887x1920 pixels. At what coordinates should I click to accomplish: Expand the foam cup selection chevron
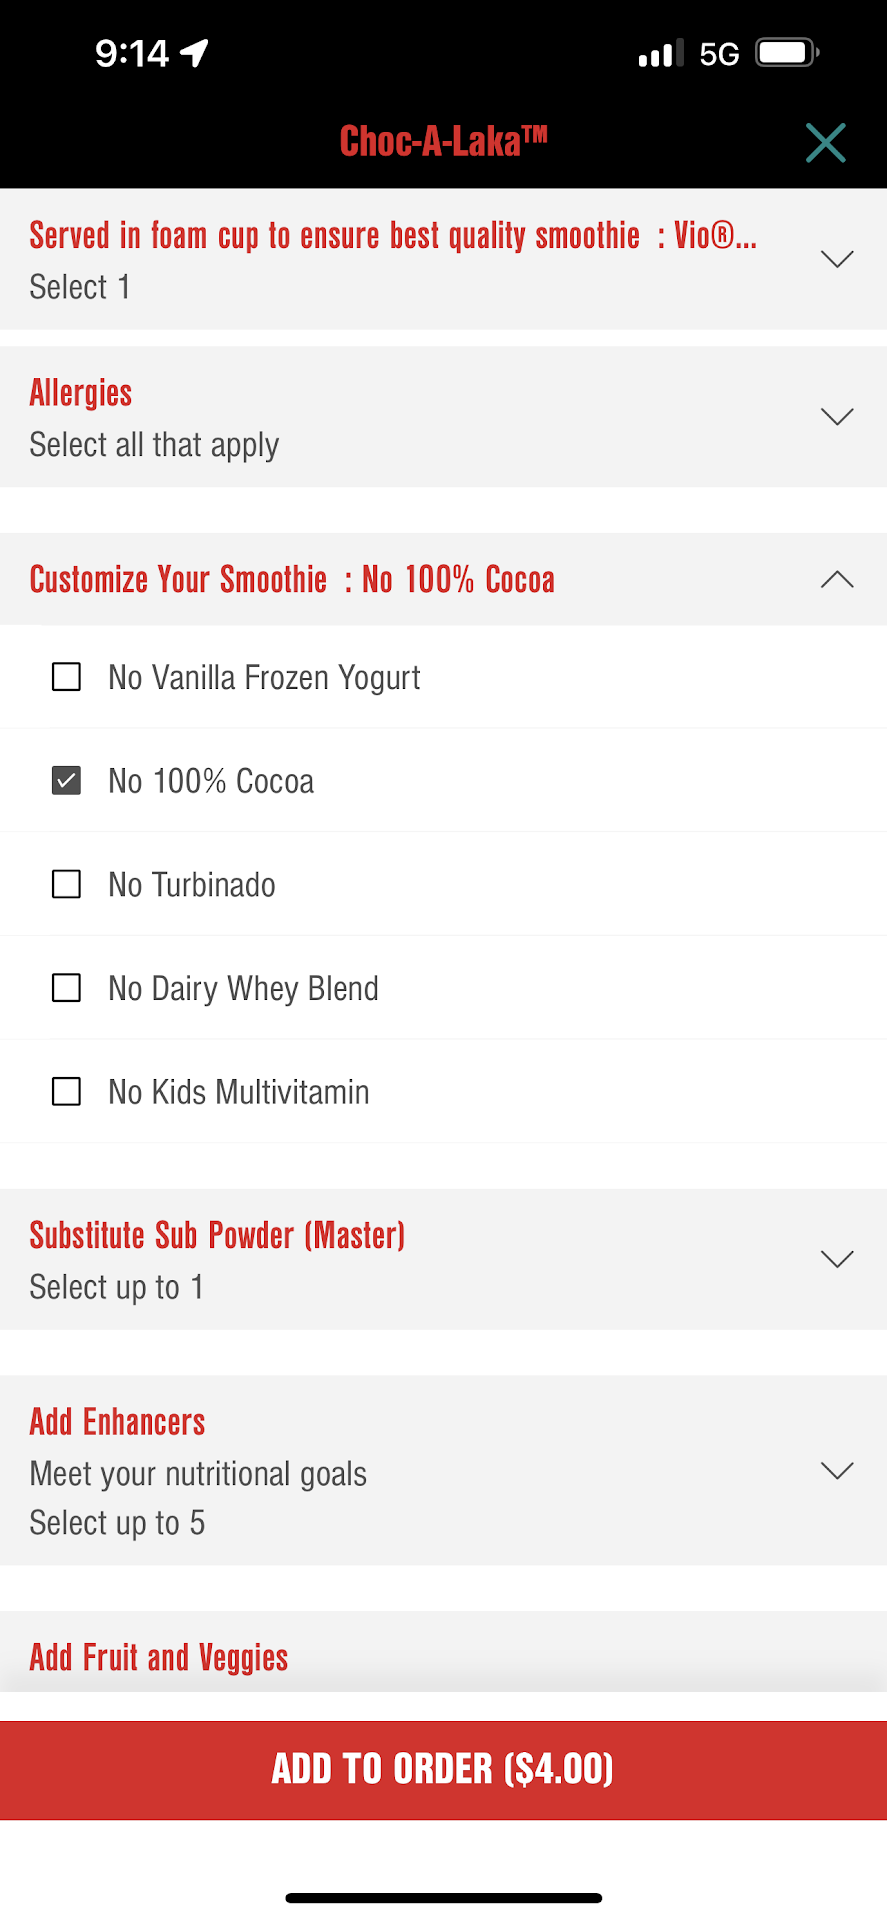tap(836, 259)
